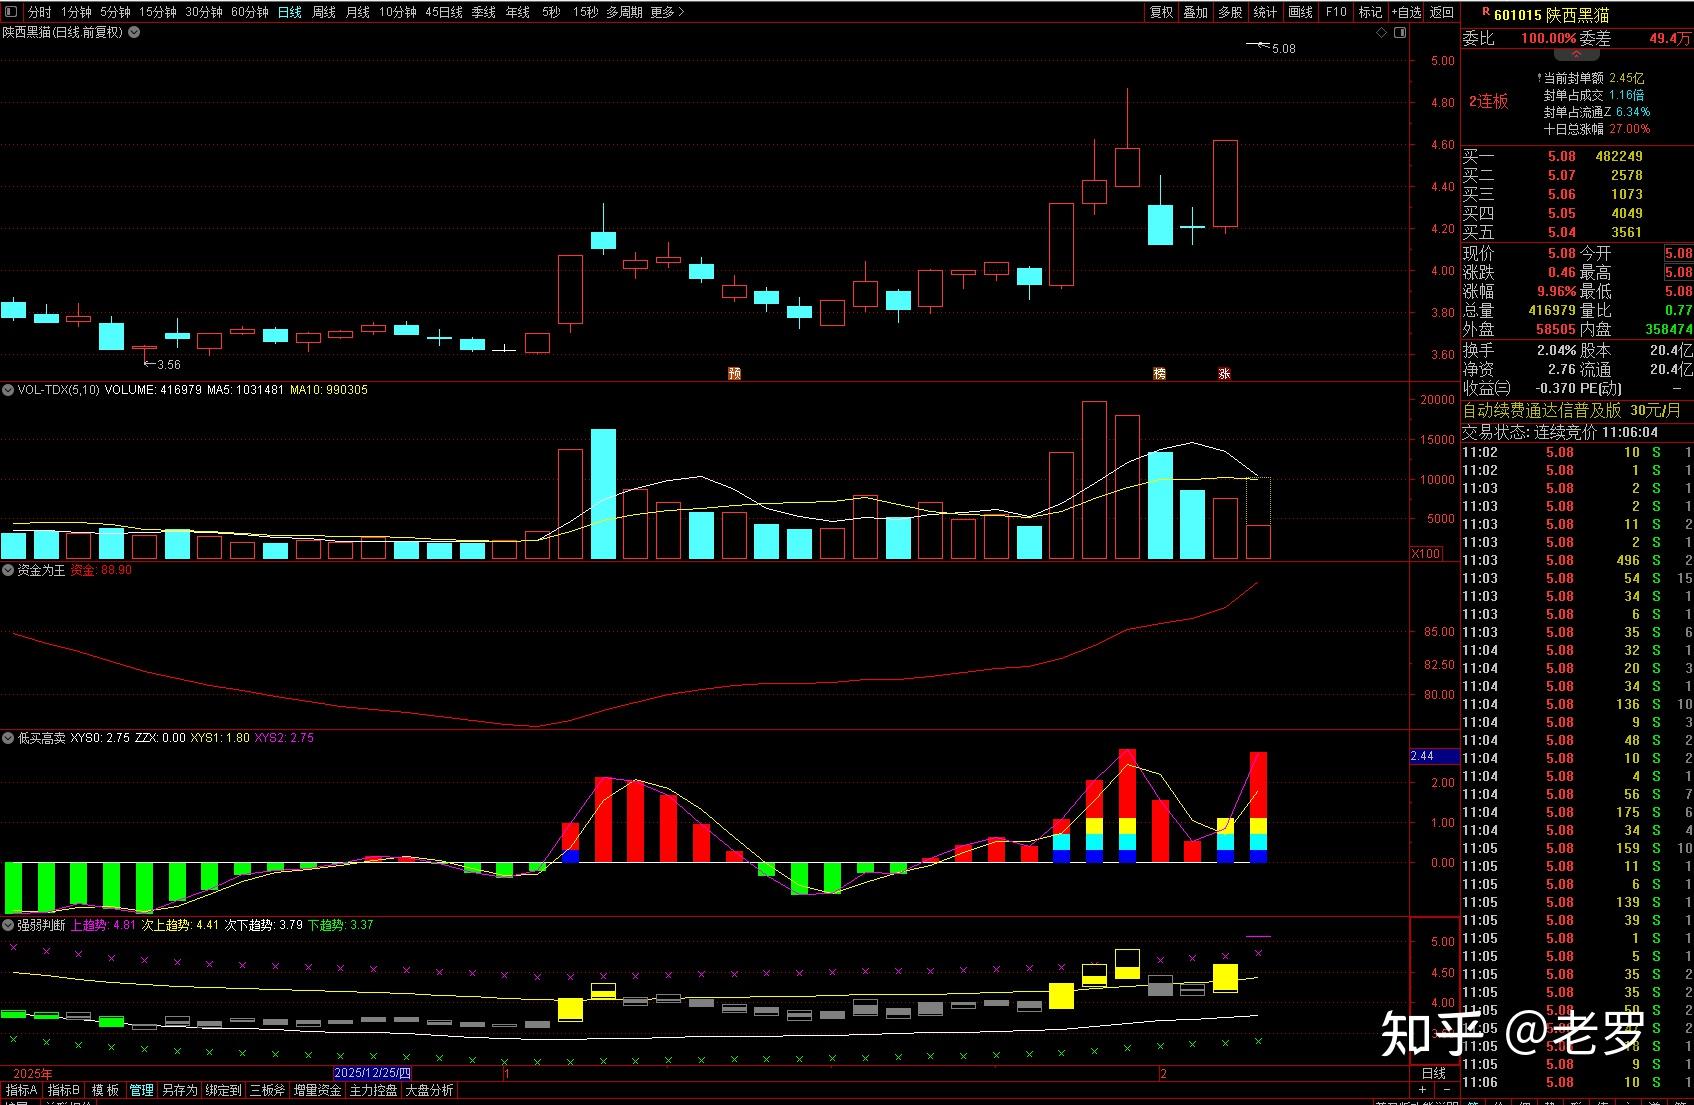Switch to the 周线 weekly period
Viewport: 1694px width, 1105px height.
pos(324,12)
